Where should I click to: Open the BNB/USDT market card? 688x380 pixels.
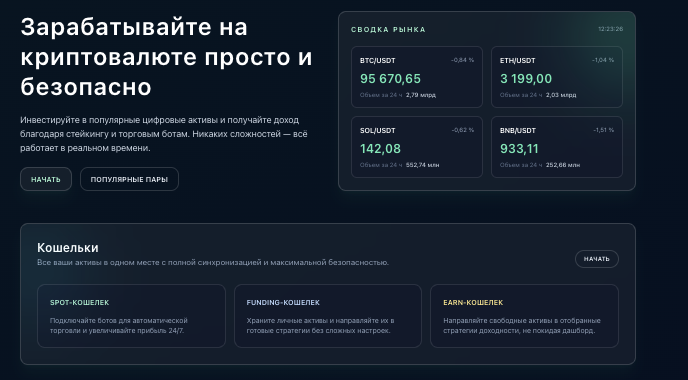tap(557, 147)
